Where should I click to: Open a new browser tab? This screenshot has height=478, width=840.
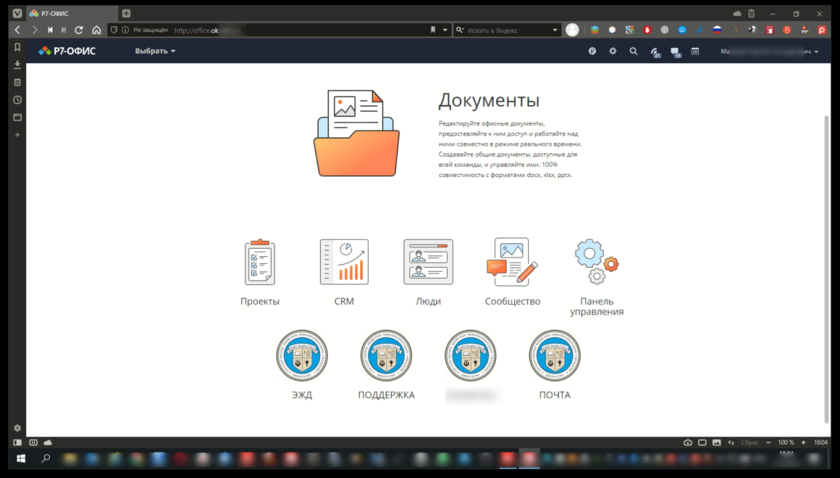pyautogui.click(x=126, y=13)
